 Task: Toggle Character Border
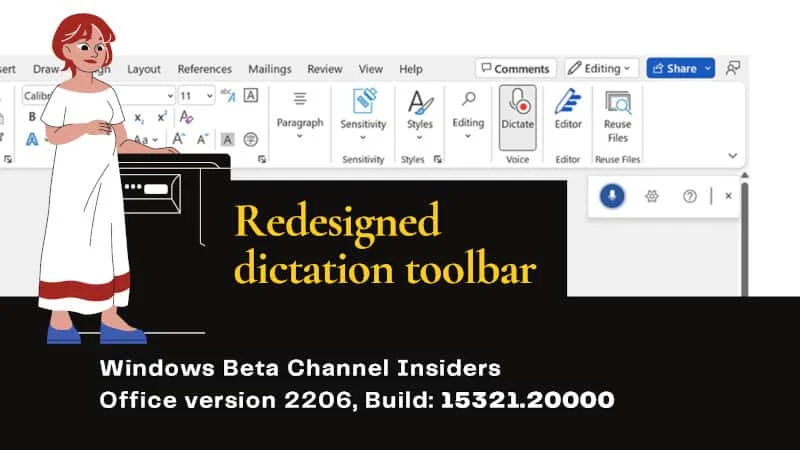tap(251, 95)
